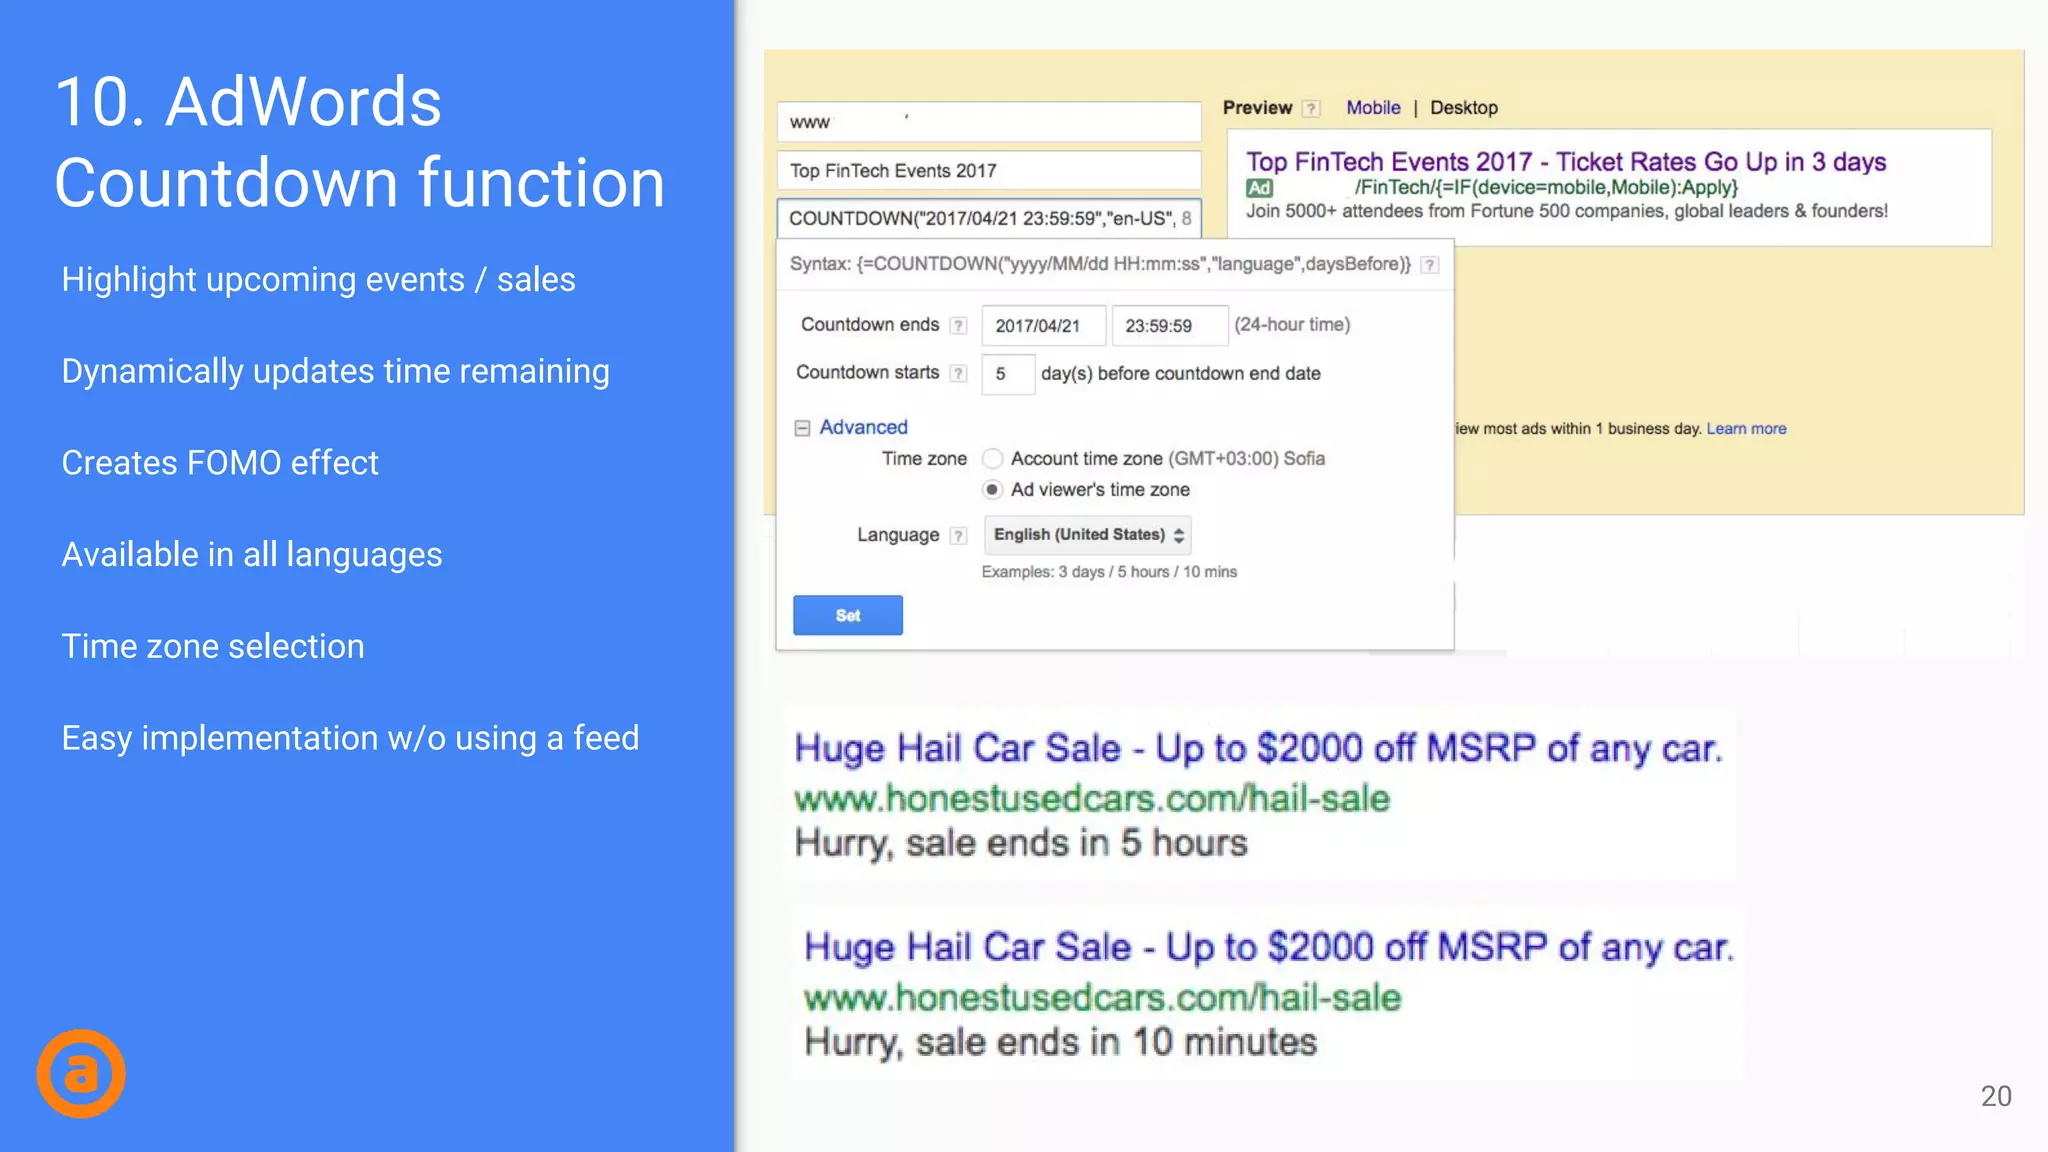2048x1152 pixels.
Task: Click 'Creates FOMO effect' bullet
Action: (x=220, y=463)
